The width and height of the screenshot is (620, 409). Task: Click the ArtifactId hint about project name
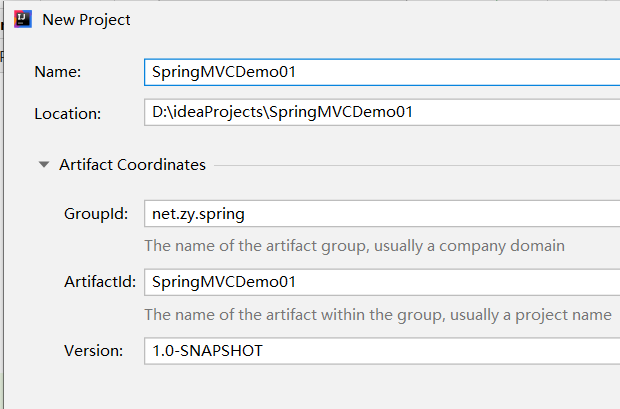coord(377,314)
